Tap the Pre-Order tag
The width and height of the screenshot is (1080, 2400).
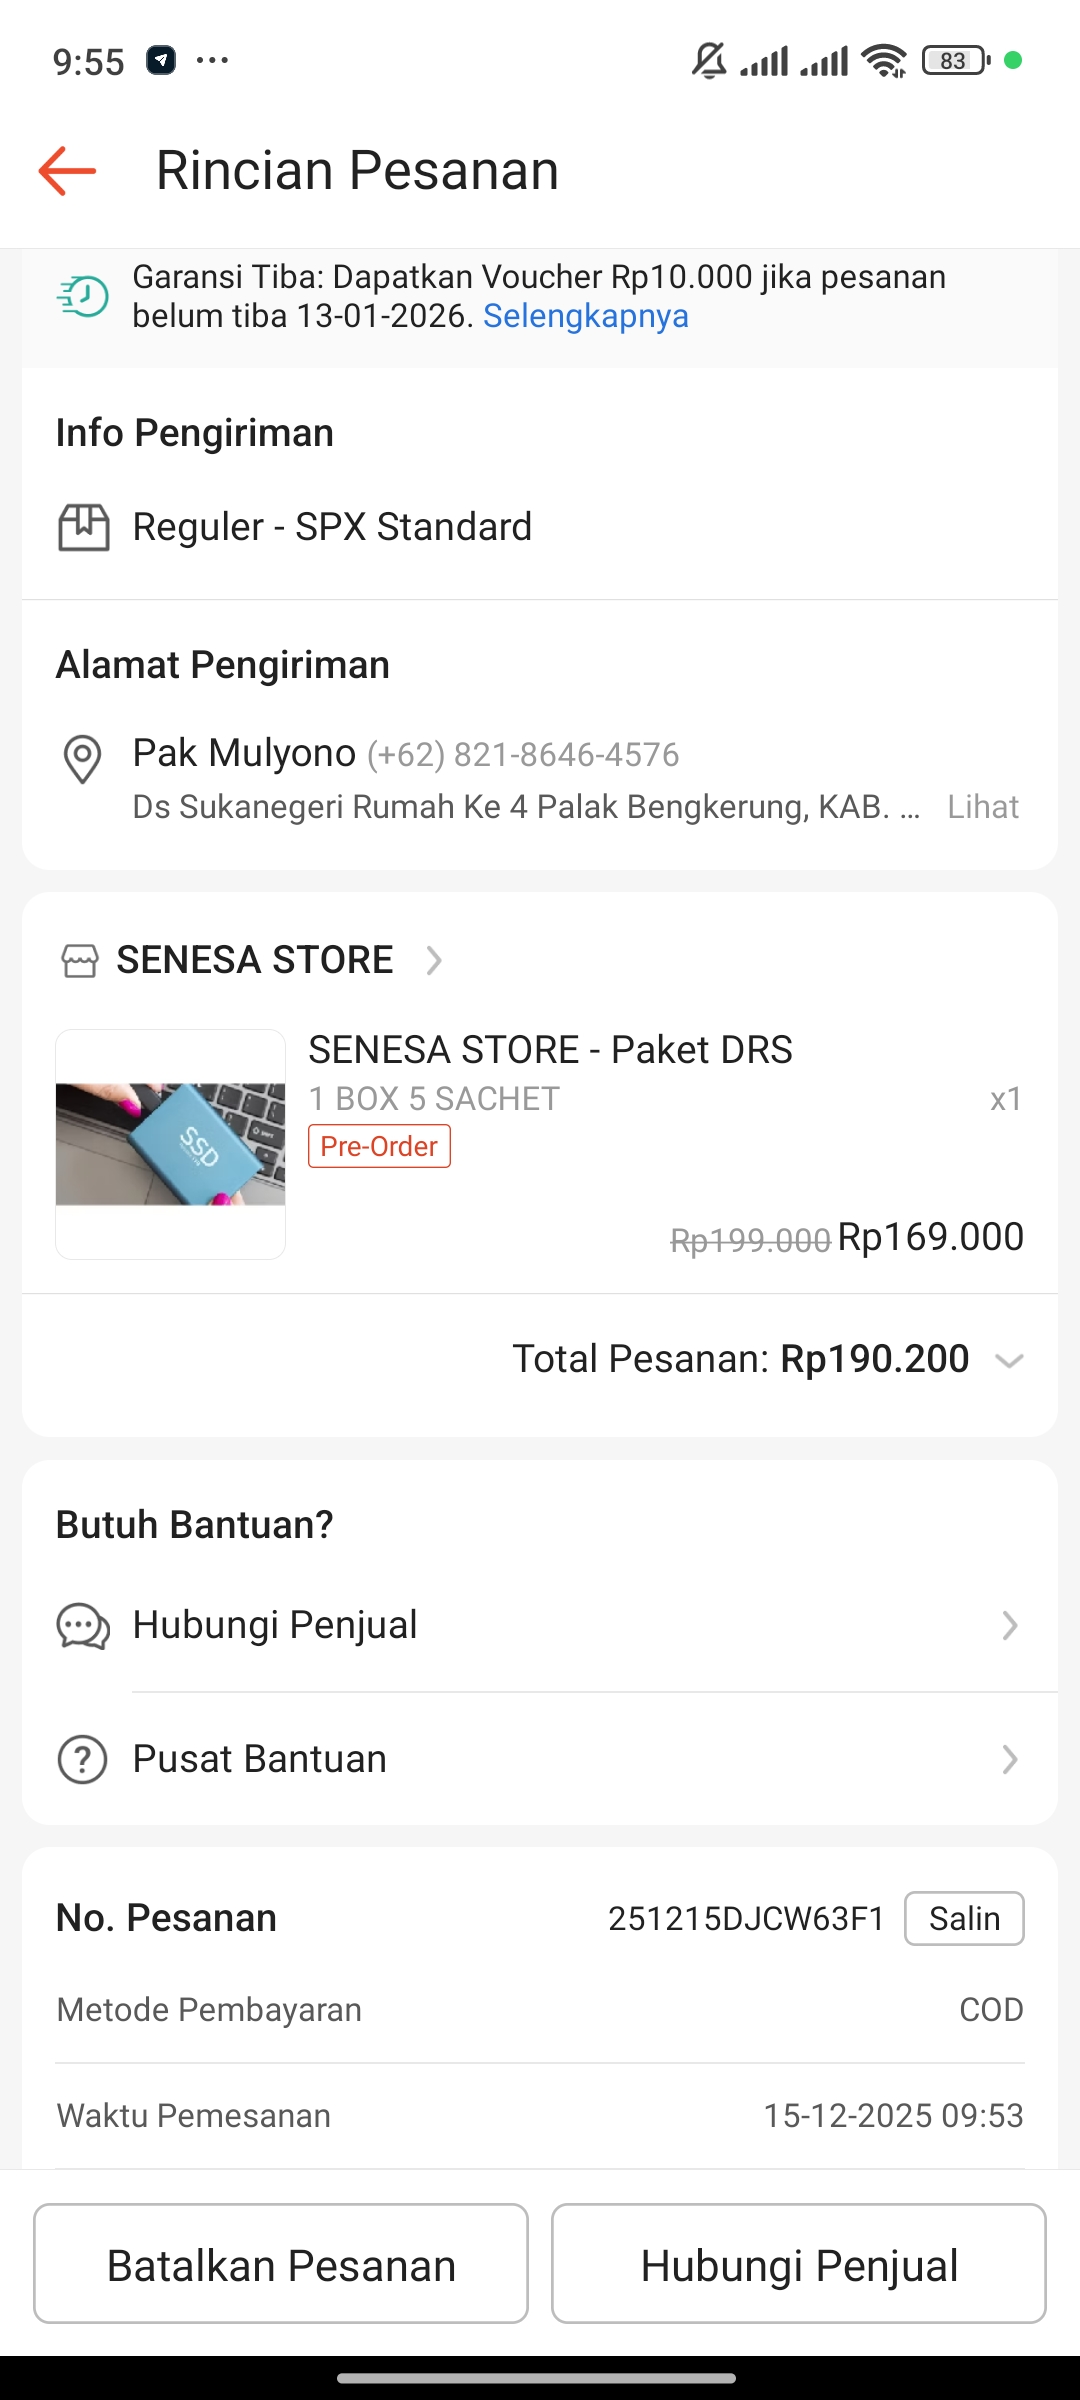point(379,1146)
